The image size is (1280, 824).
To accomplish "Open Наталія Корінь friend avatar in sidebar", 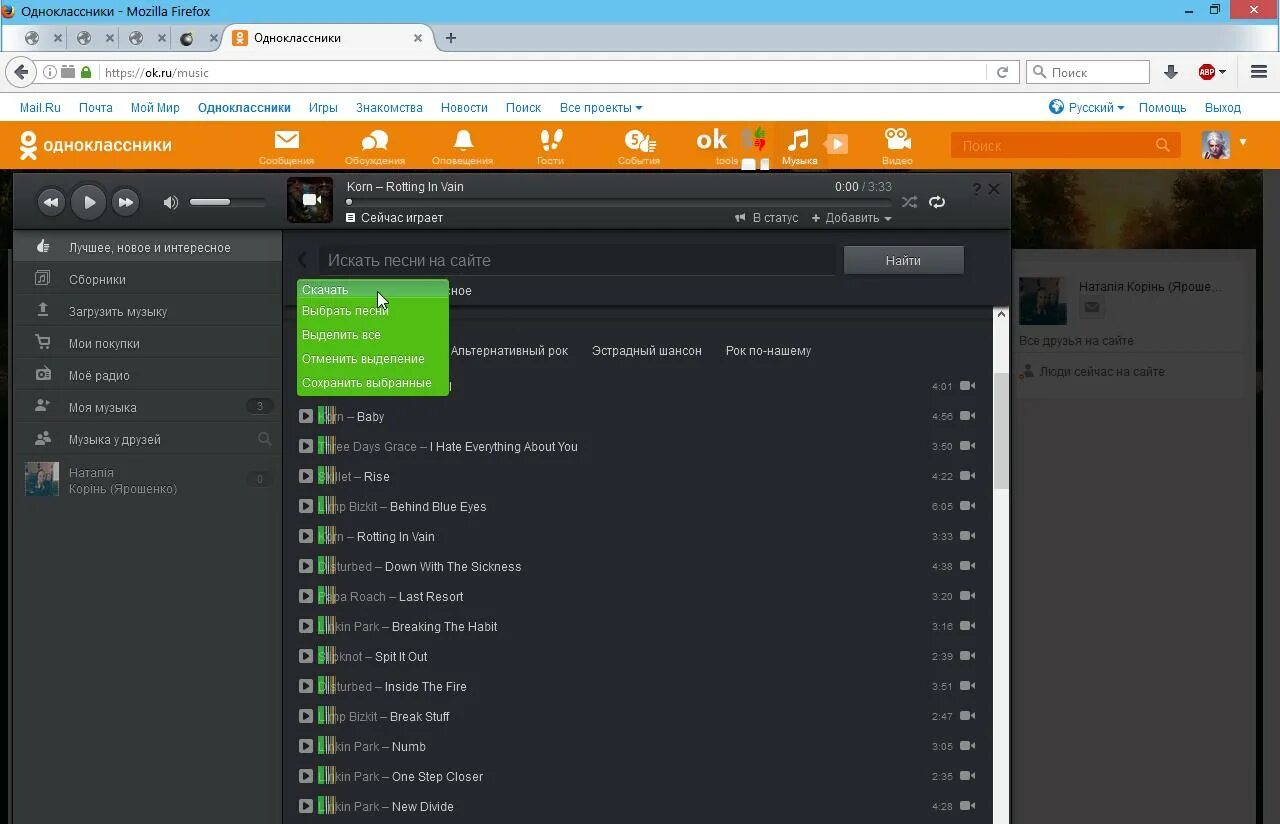I will tap(42, 480).
